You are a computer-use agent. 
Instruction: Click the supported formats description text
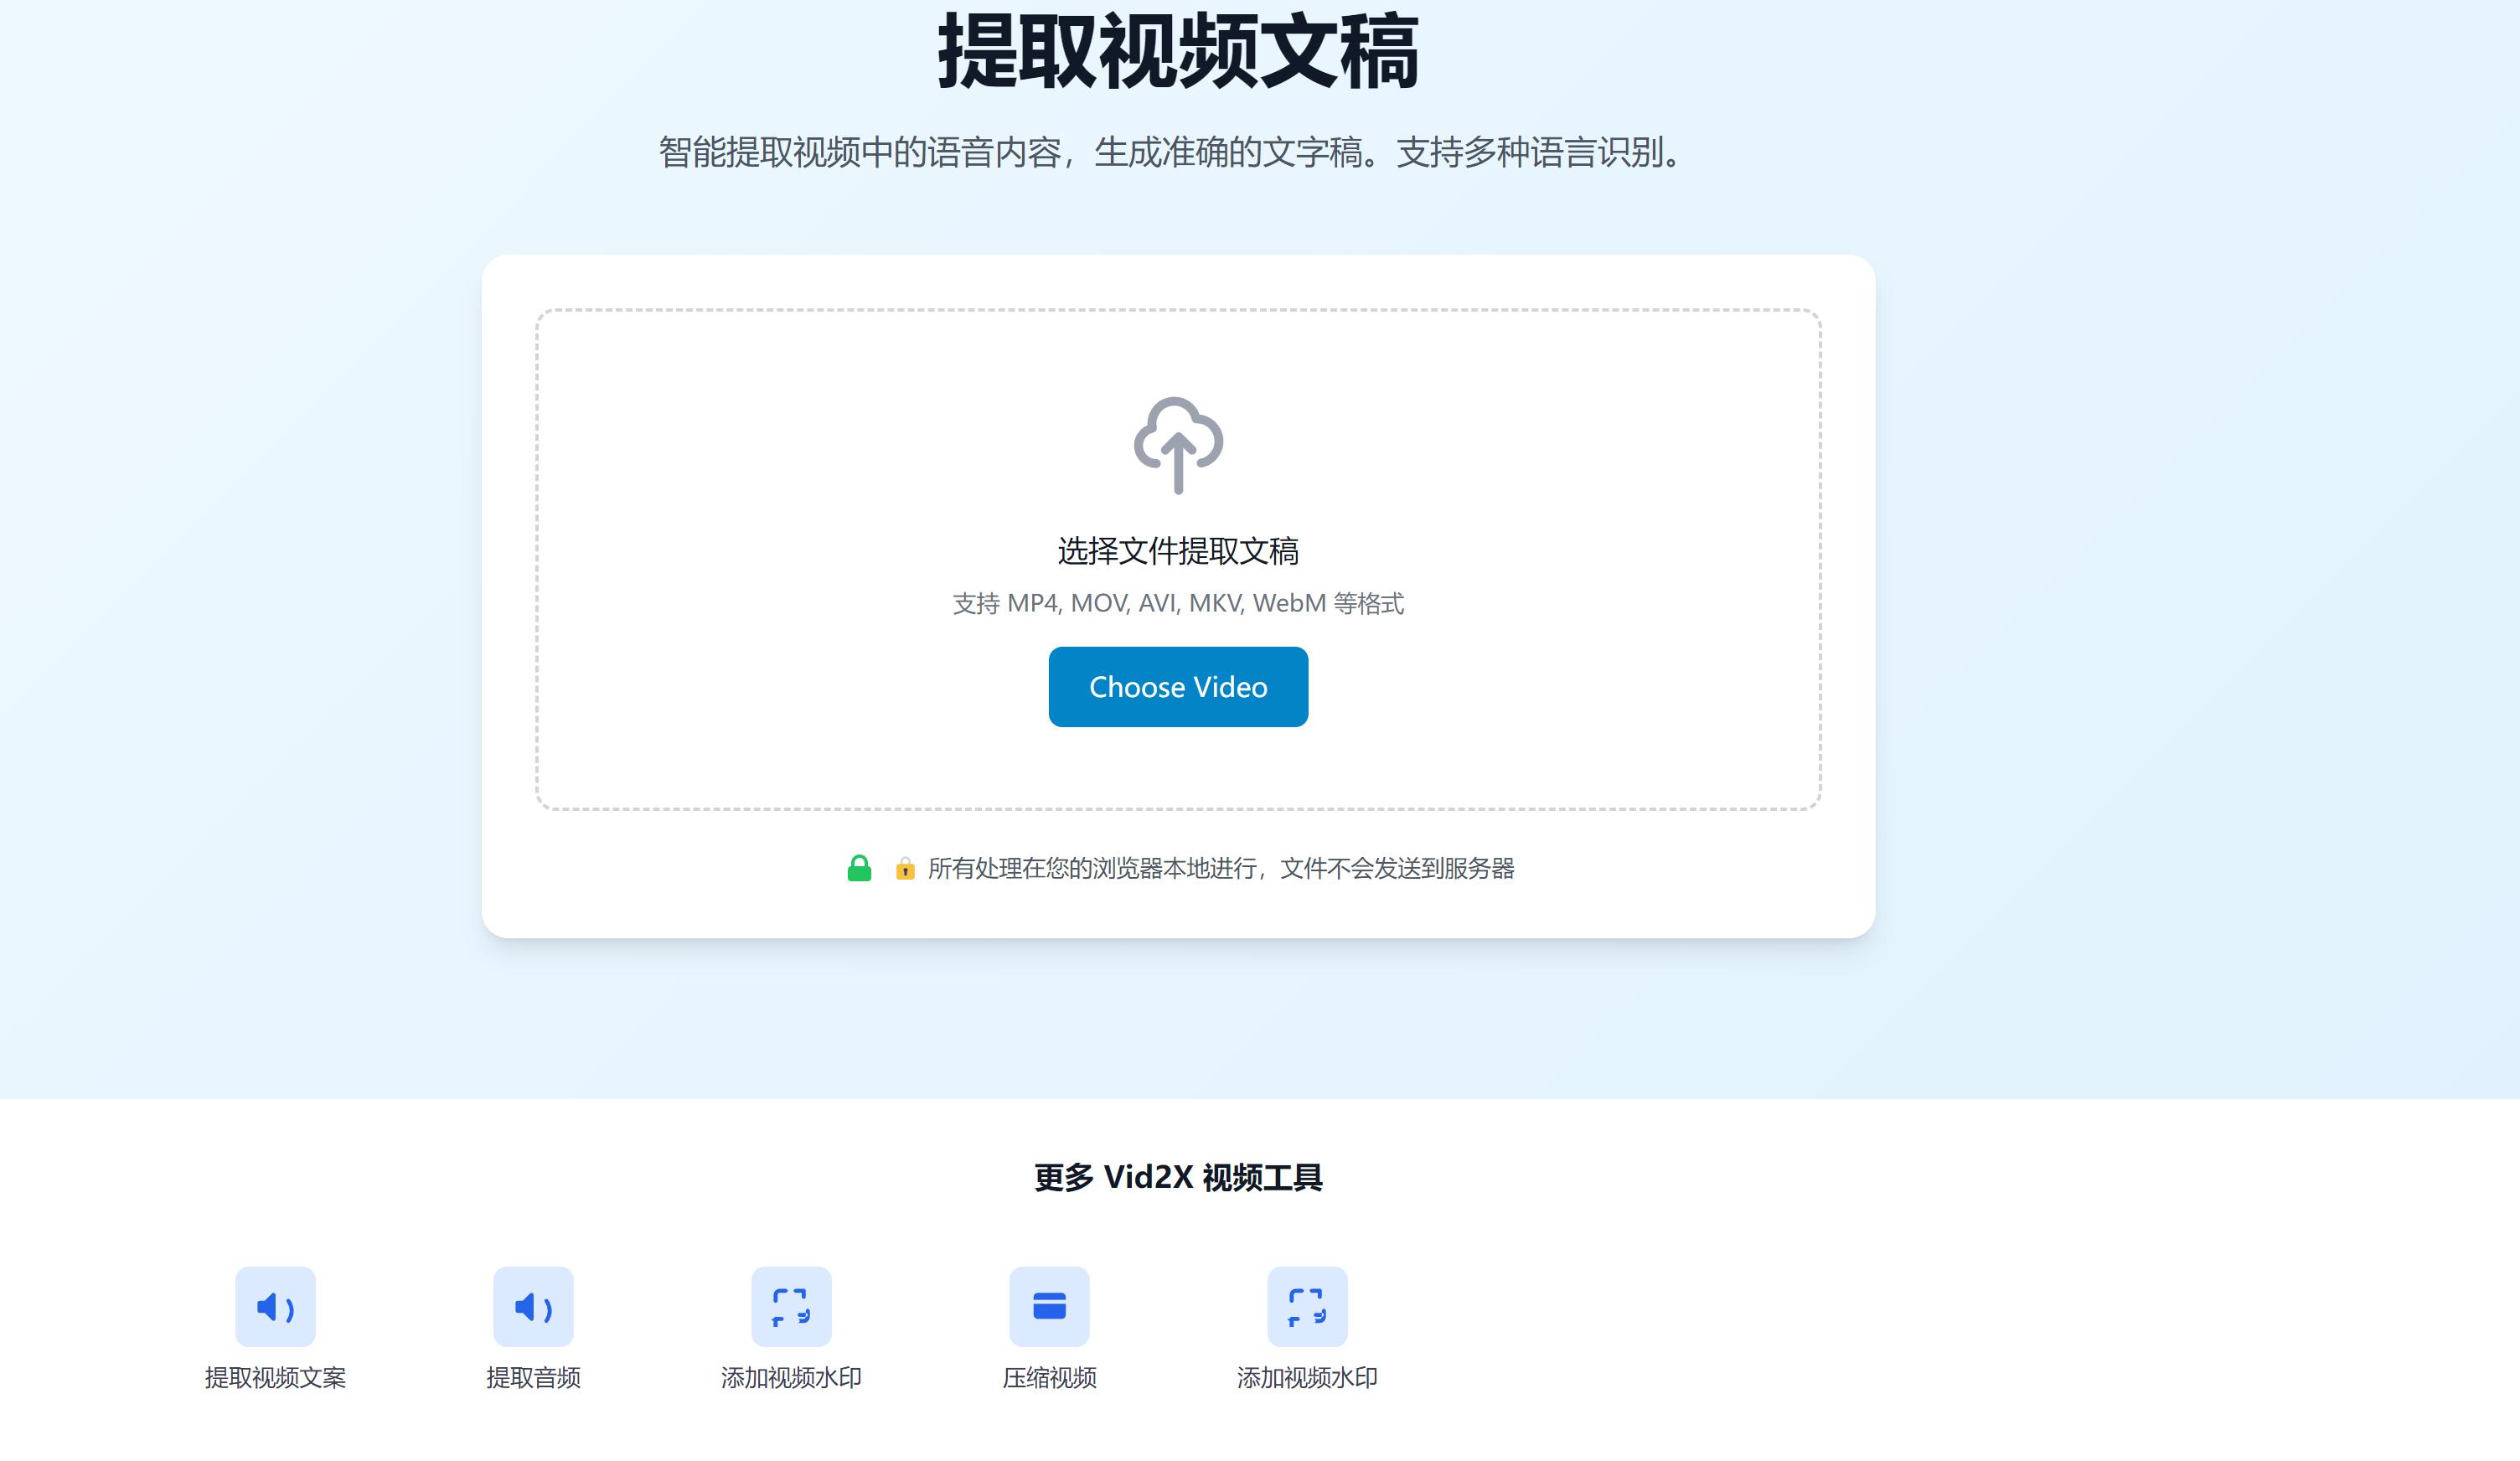(x=1178, y=604)
